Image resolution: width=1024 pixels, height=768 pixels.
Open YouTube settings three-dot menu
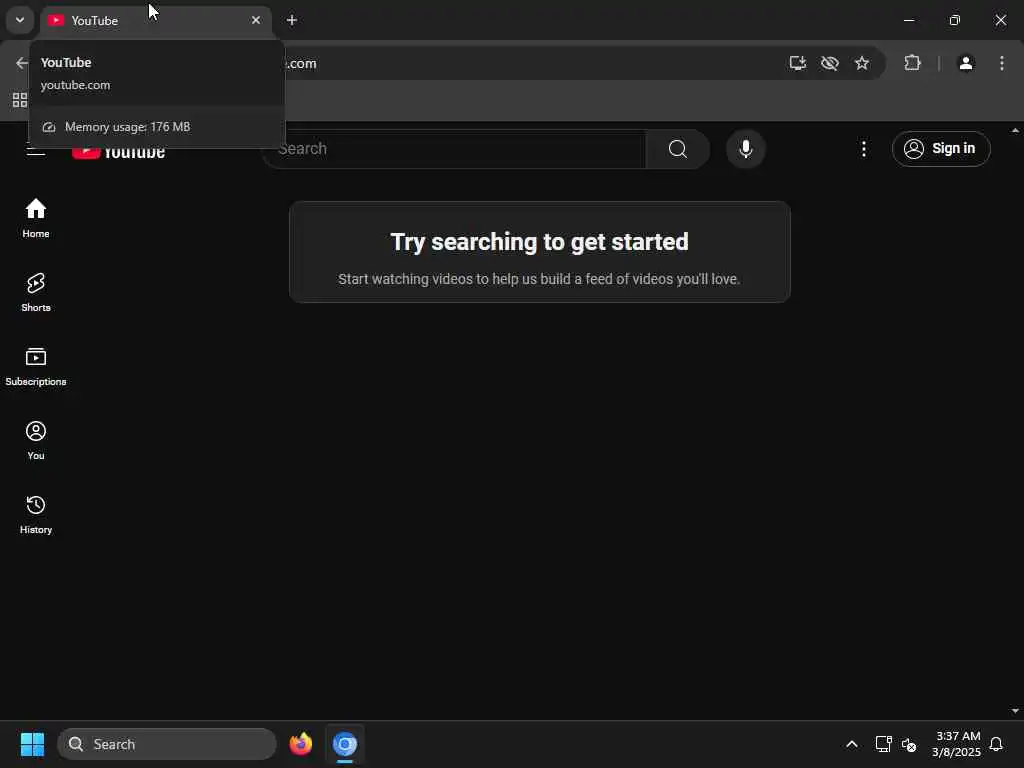[864, 149]
